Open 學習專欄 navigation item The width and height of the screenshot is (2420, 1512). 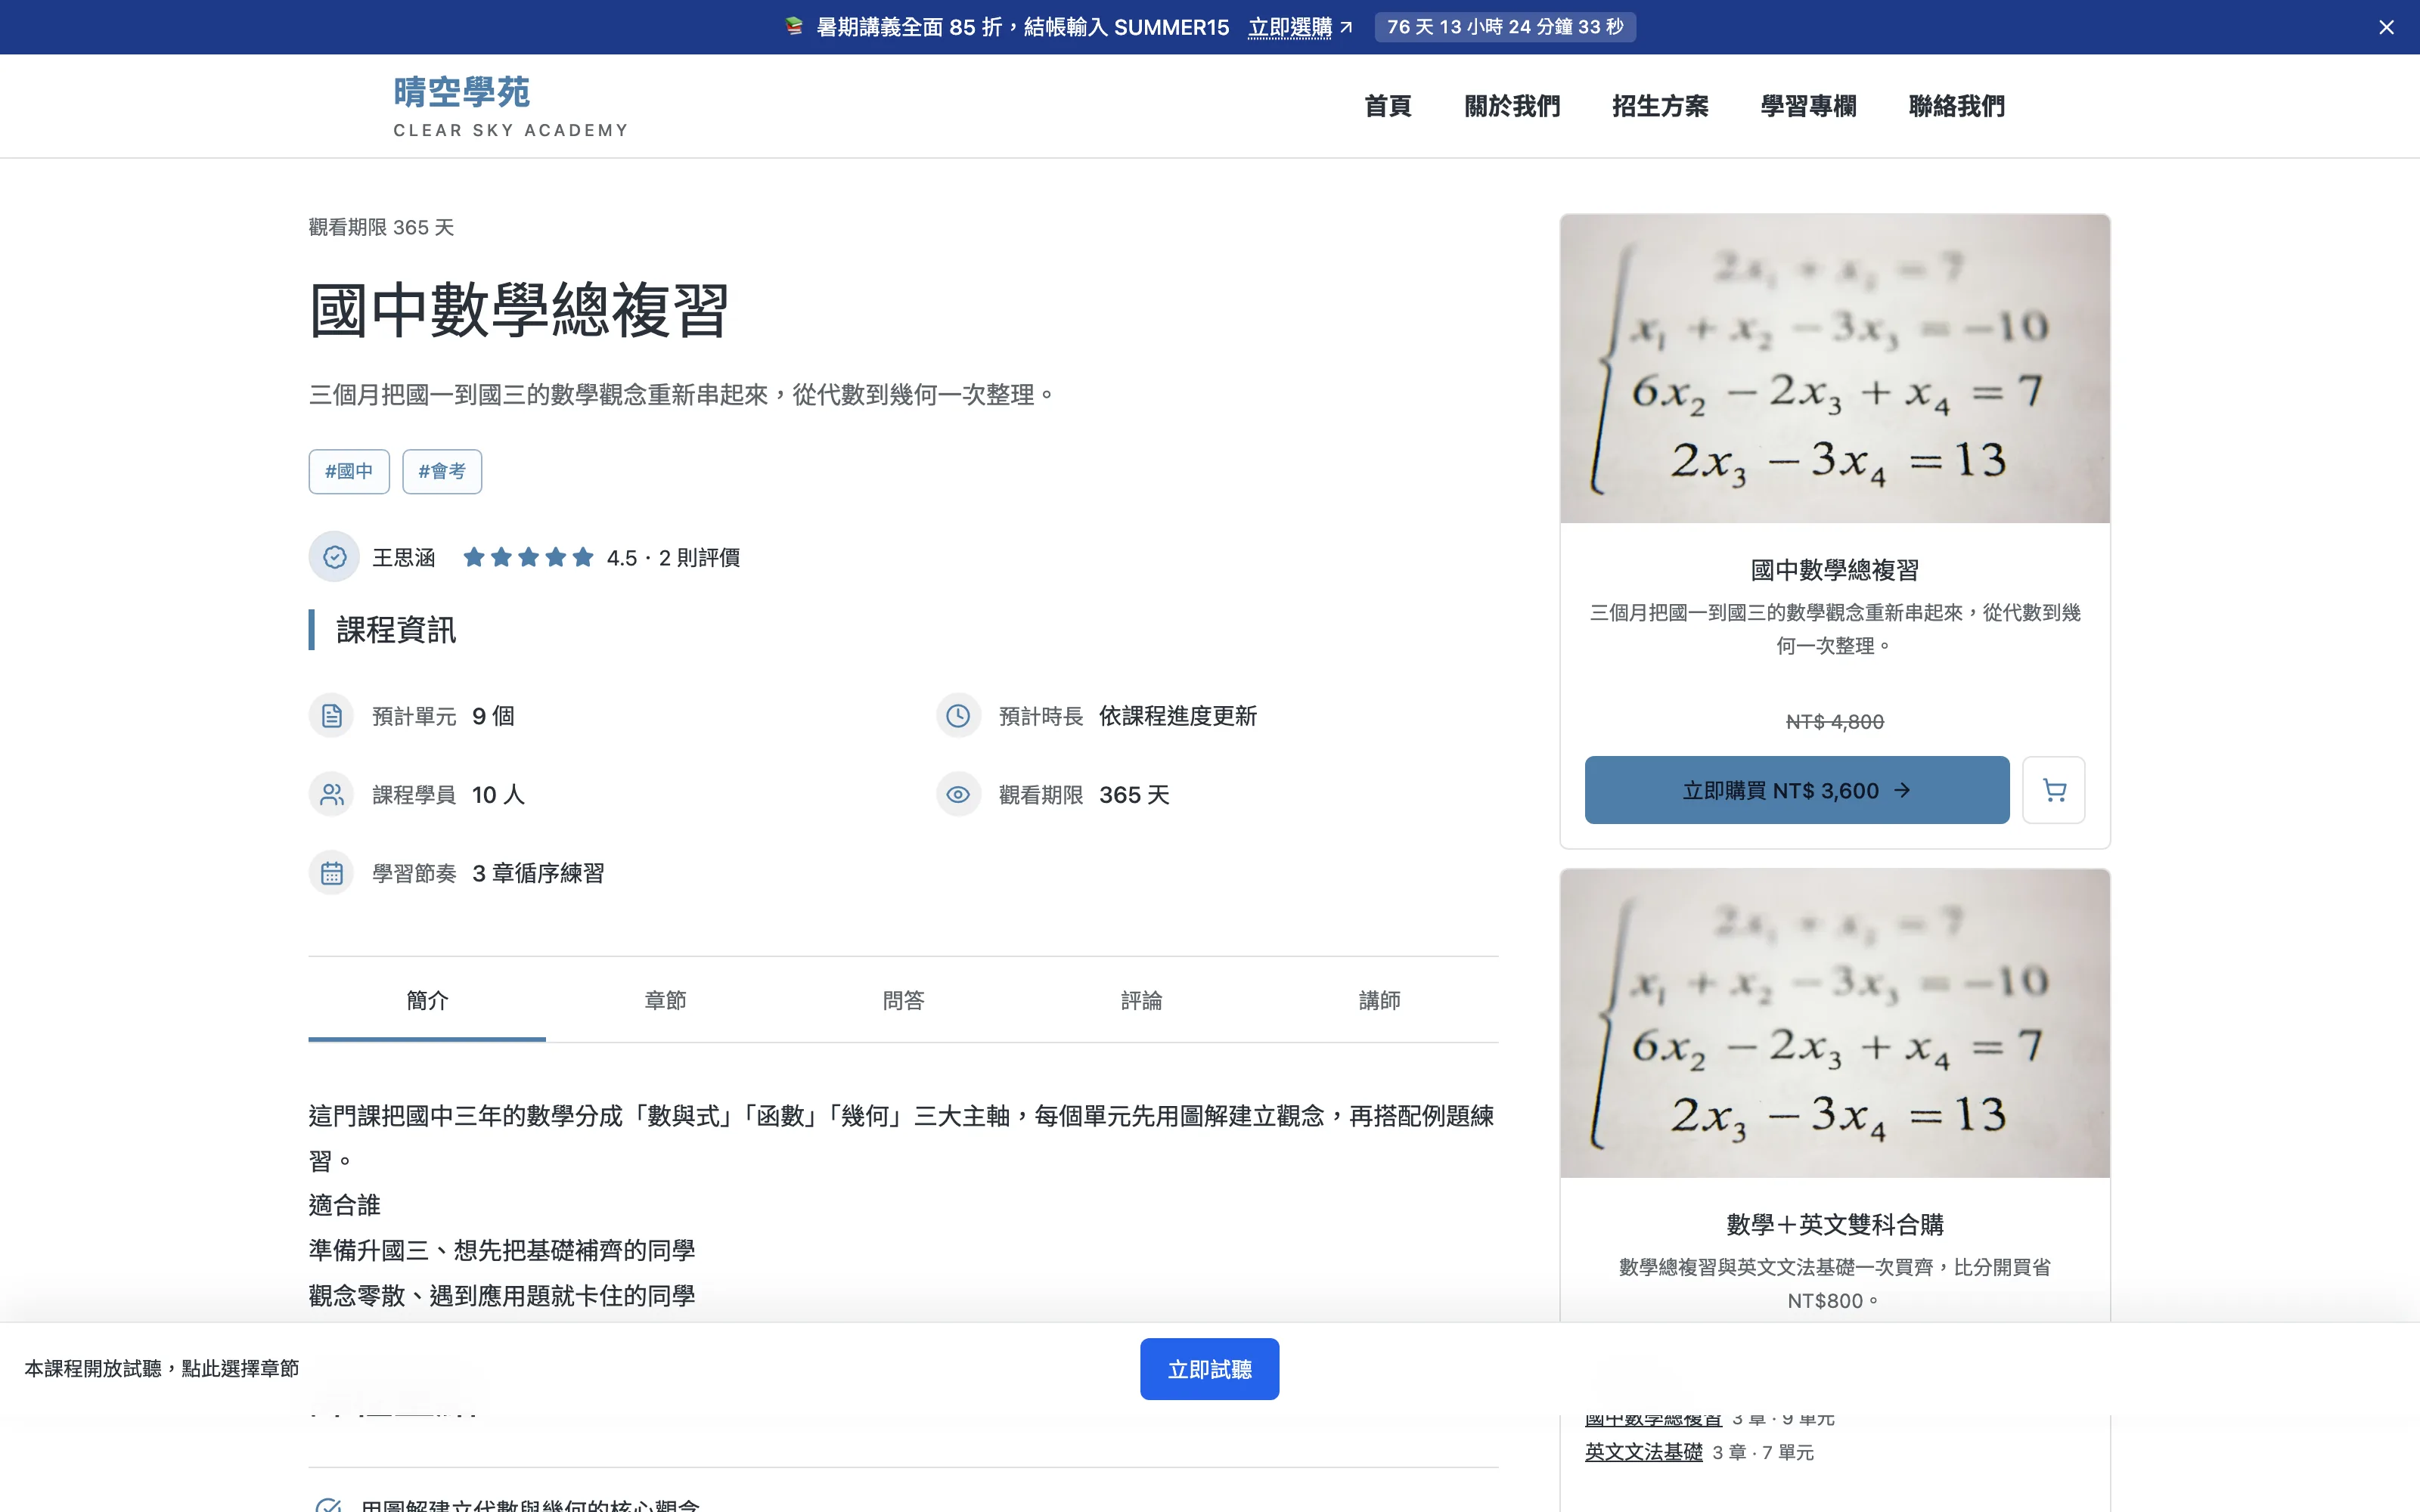point(1808,106)
